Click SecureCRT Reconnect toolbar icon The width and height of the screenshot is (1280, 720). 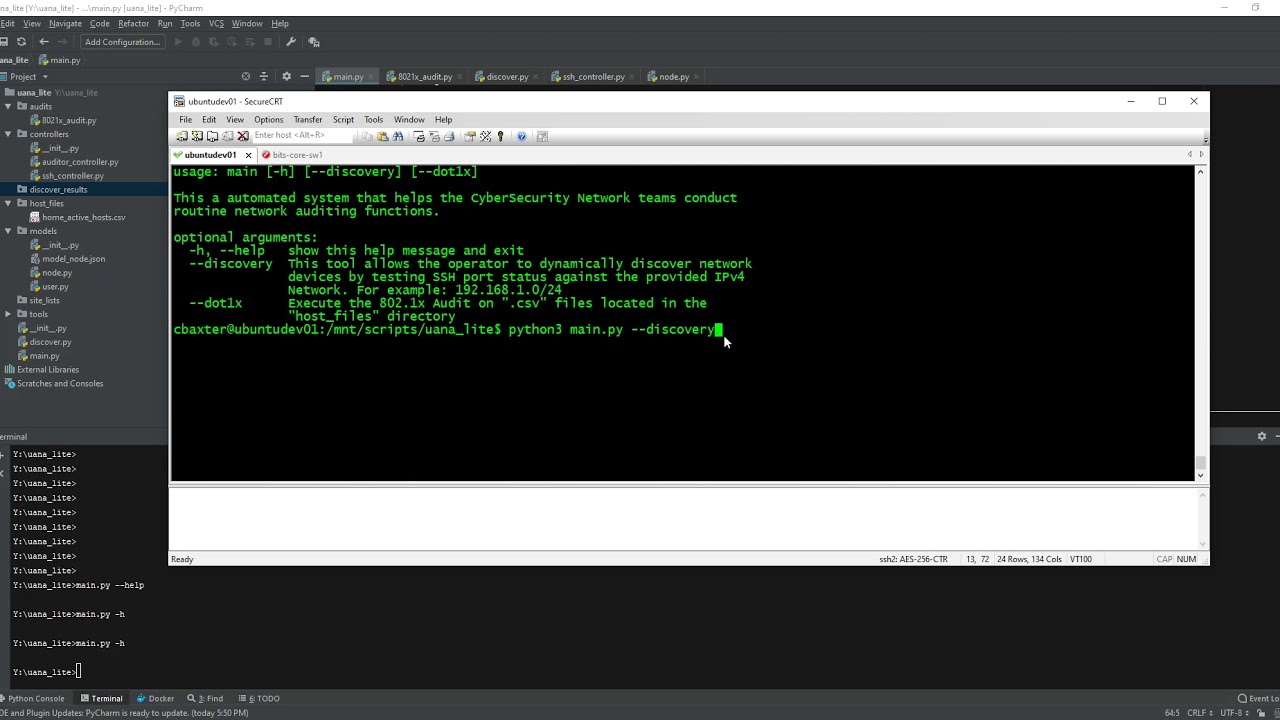227,136
